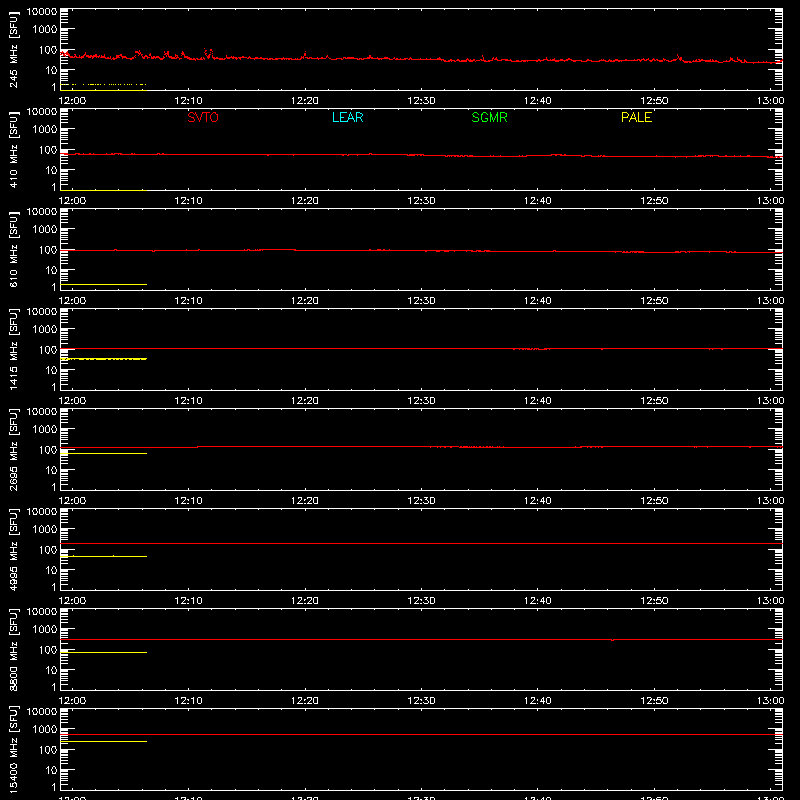
Task: Click the 10 tick label on 2695 MHz axis
Action: (x=51, y=470)
